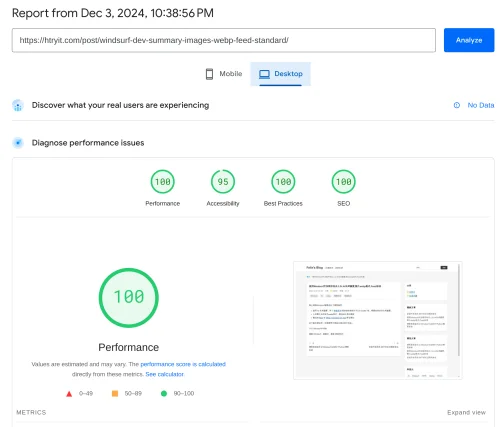Click Diagnose performance issues heading
This screenshot has width=500, height=427.
click(x=88, y=143)
